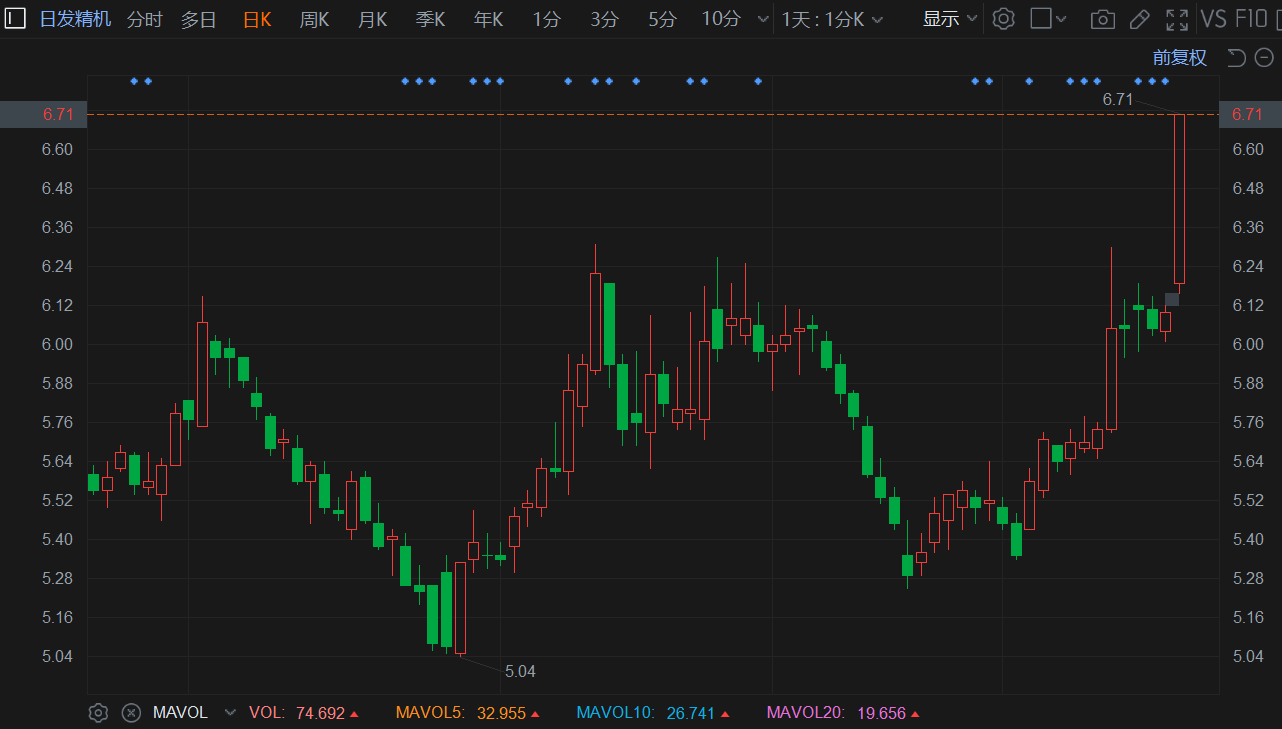Open the 1天:1分K dropdown
The height and width of the screenshot is (729, 1282).
(832, 19)
